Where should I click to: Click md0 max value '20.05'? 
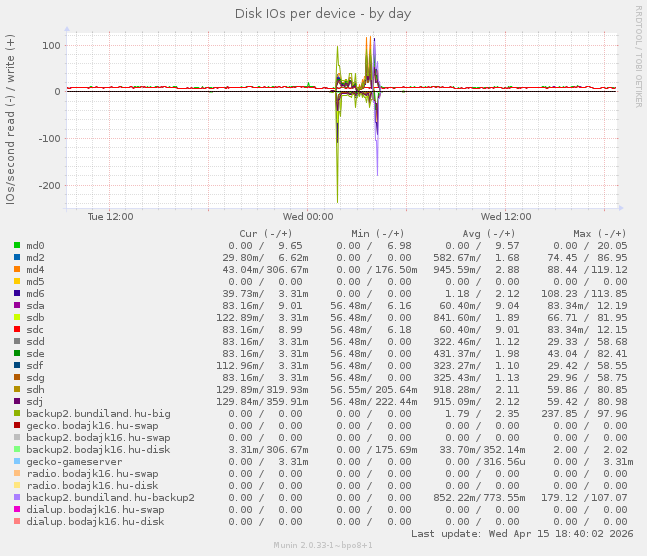[x=612, y=246]
